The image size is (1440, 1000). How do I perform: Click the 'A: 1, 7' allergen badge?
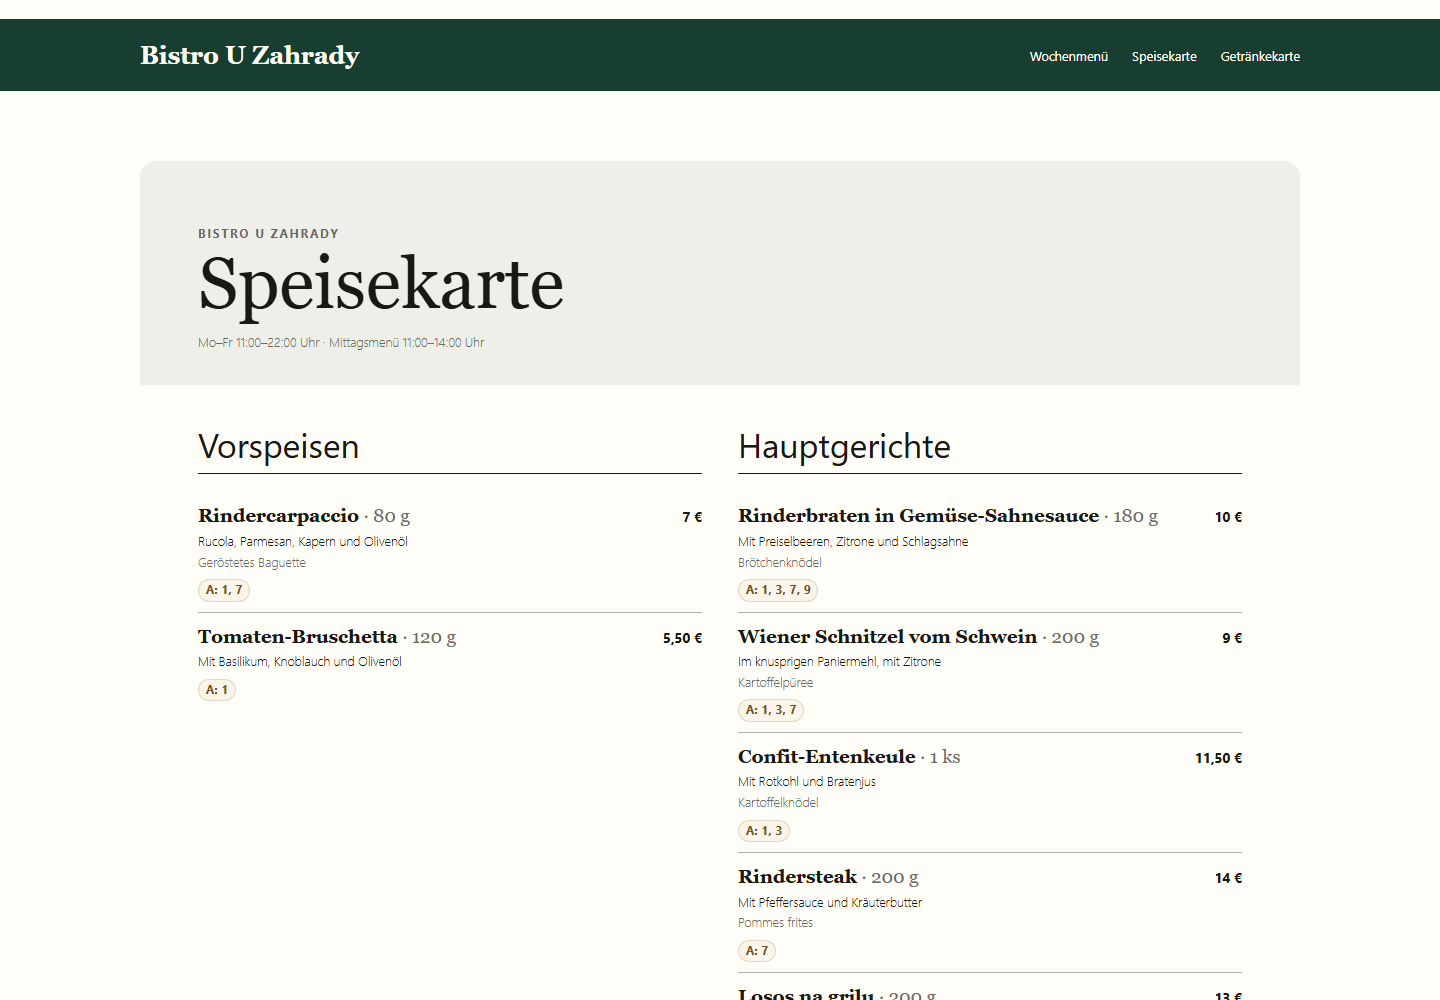(x=224, y=590)
